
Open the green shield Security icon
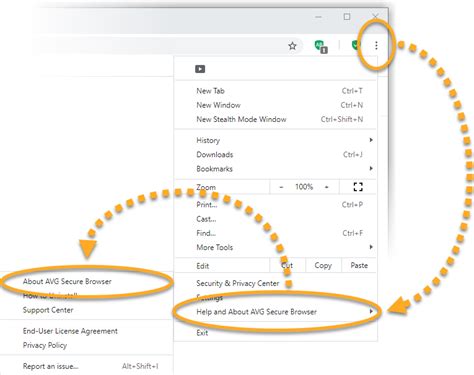(356, 45)
